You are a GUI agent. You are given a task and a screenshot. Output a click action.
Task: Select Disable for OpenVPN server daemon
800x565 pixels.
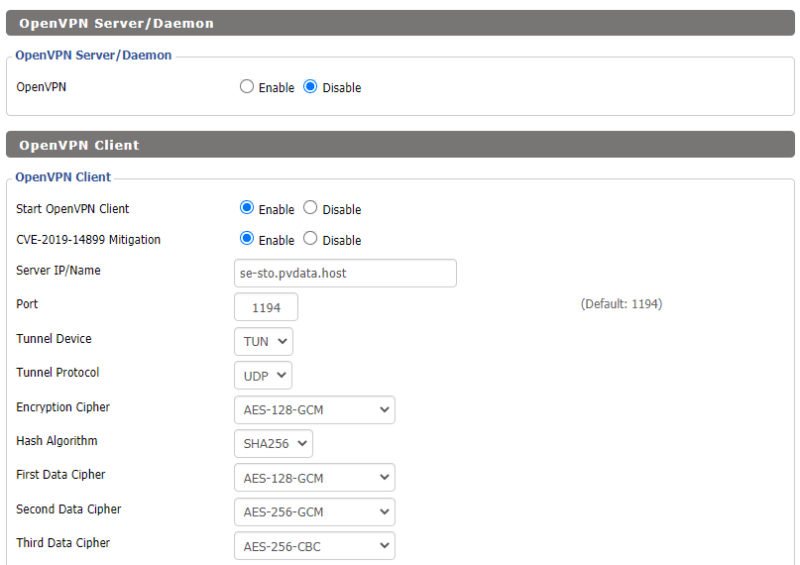pos(310,88)
